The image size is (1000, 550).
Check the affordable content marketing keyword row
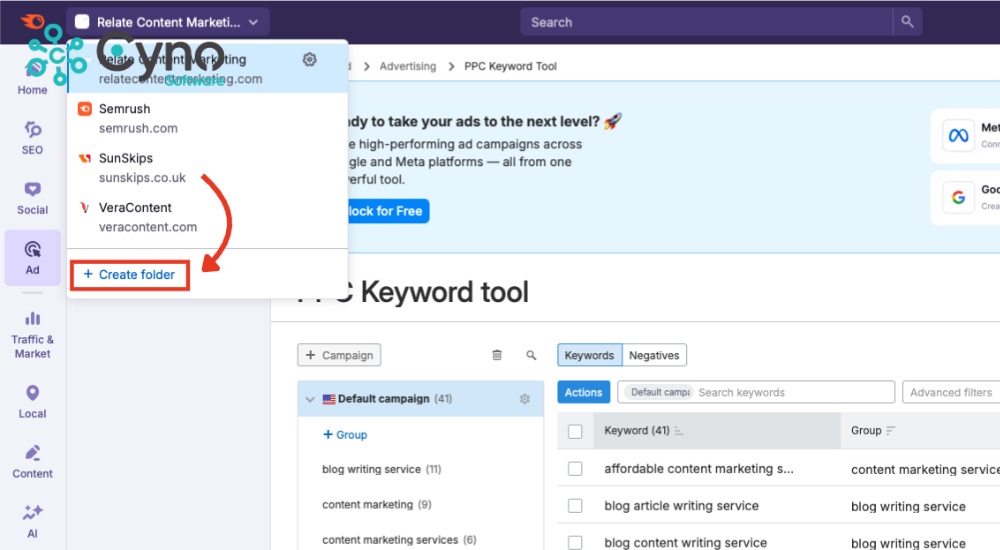click(575, 469)
